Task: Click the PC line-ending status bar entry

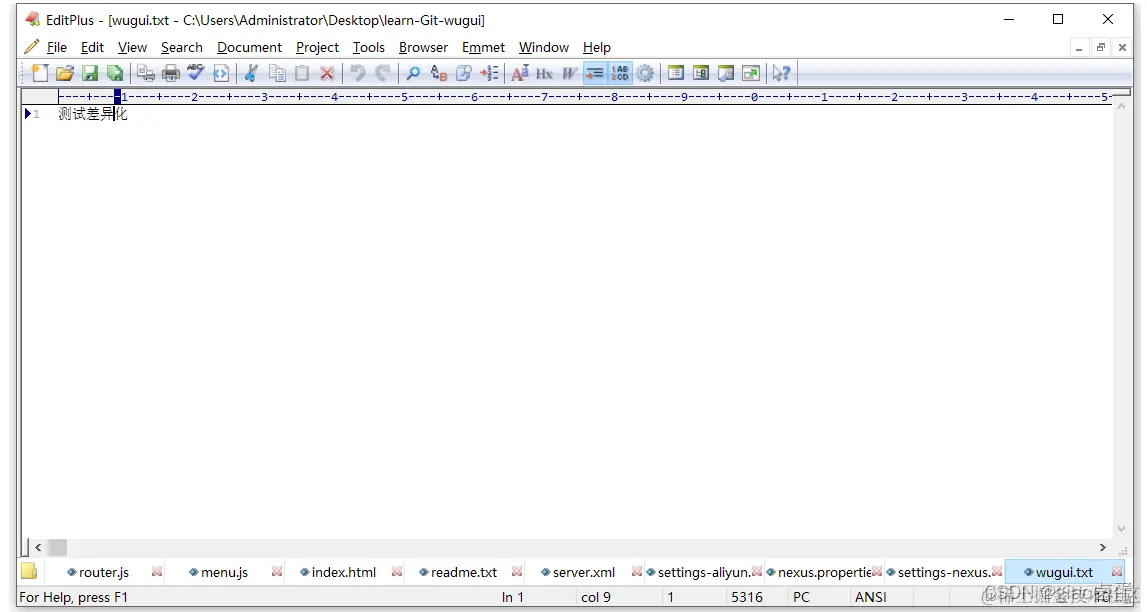Action: click(802, 597)
